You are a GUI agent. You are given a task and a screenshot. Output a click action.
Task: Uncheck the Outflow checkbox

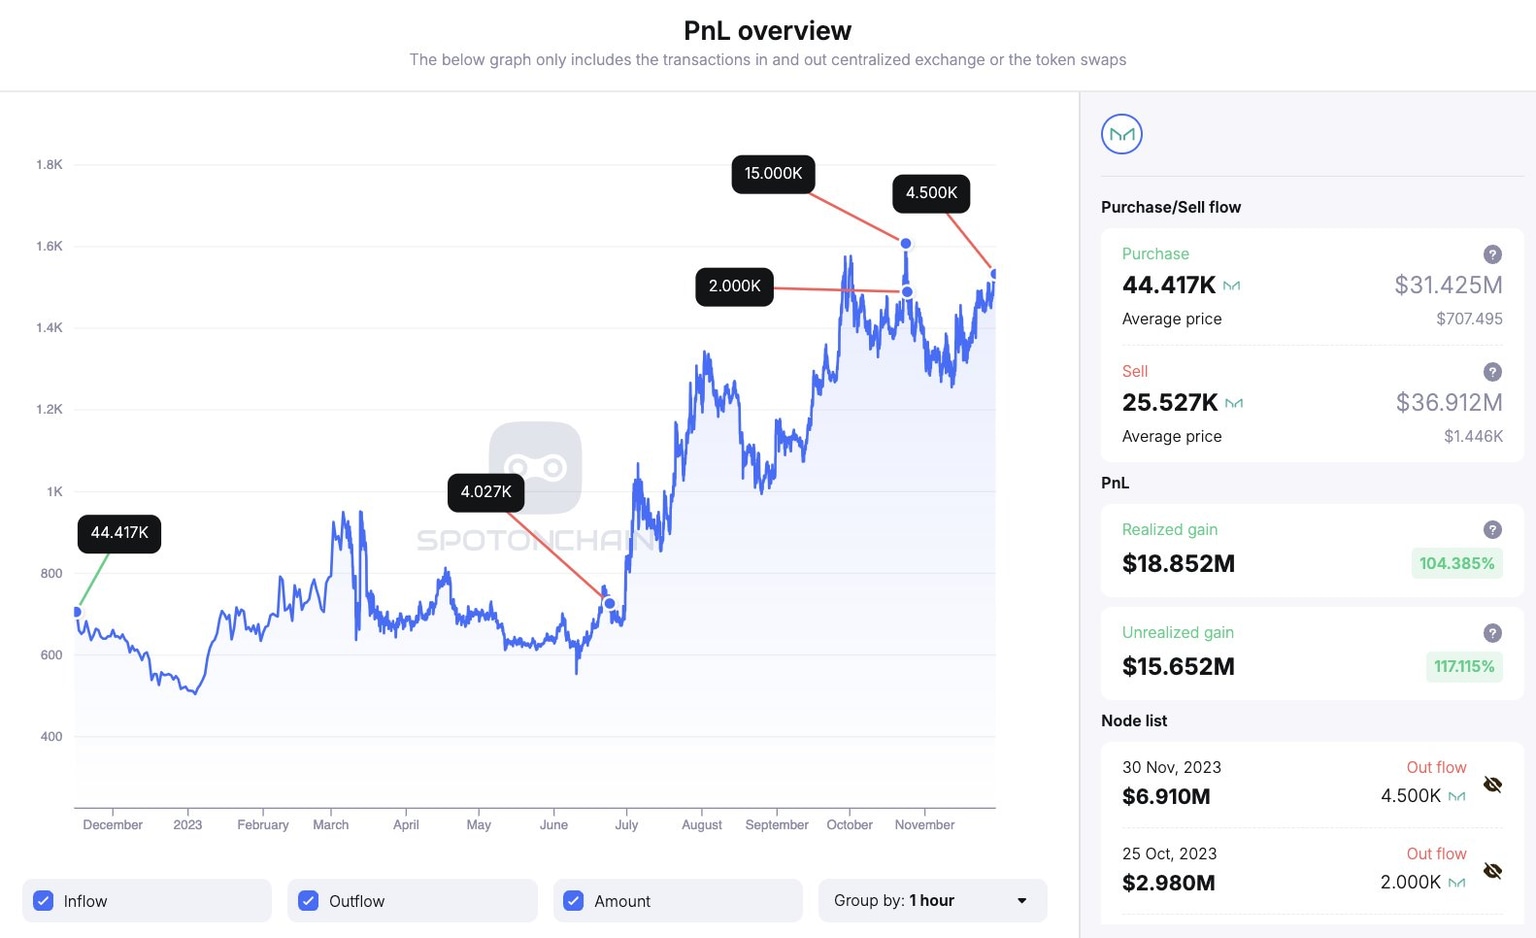pyautogui.click(x=308, y=901)
